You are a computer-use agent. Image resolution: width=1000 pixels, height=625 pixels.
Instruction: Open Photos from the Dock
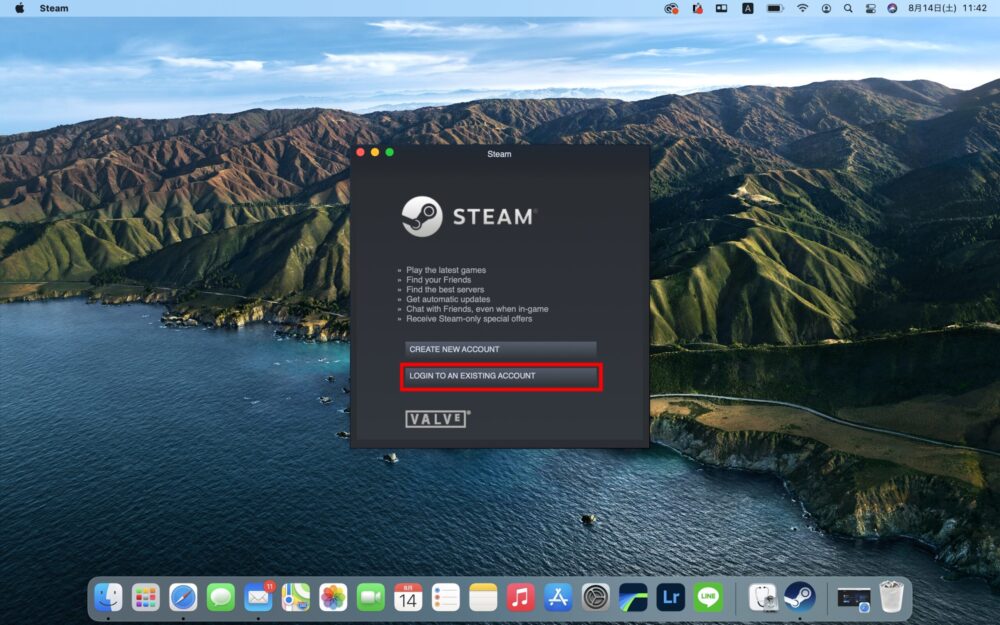[333, 598]
